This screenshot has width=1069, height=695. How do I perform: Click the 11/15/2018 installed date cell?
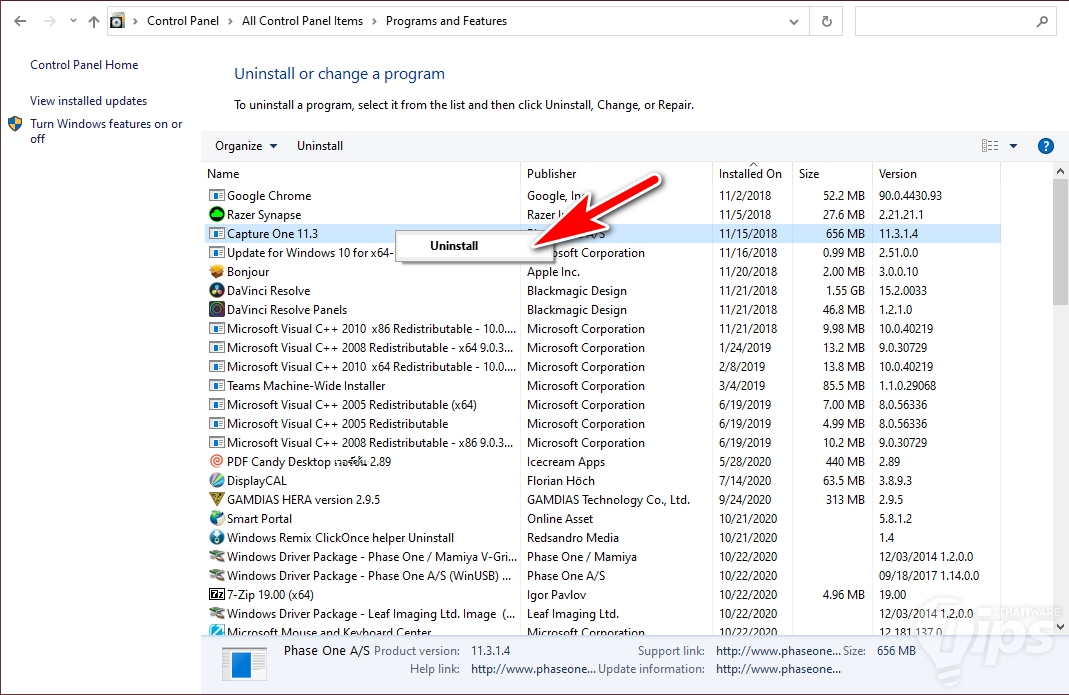[748, 234]
